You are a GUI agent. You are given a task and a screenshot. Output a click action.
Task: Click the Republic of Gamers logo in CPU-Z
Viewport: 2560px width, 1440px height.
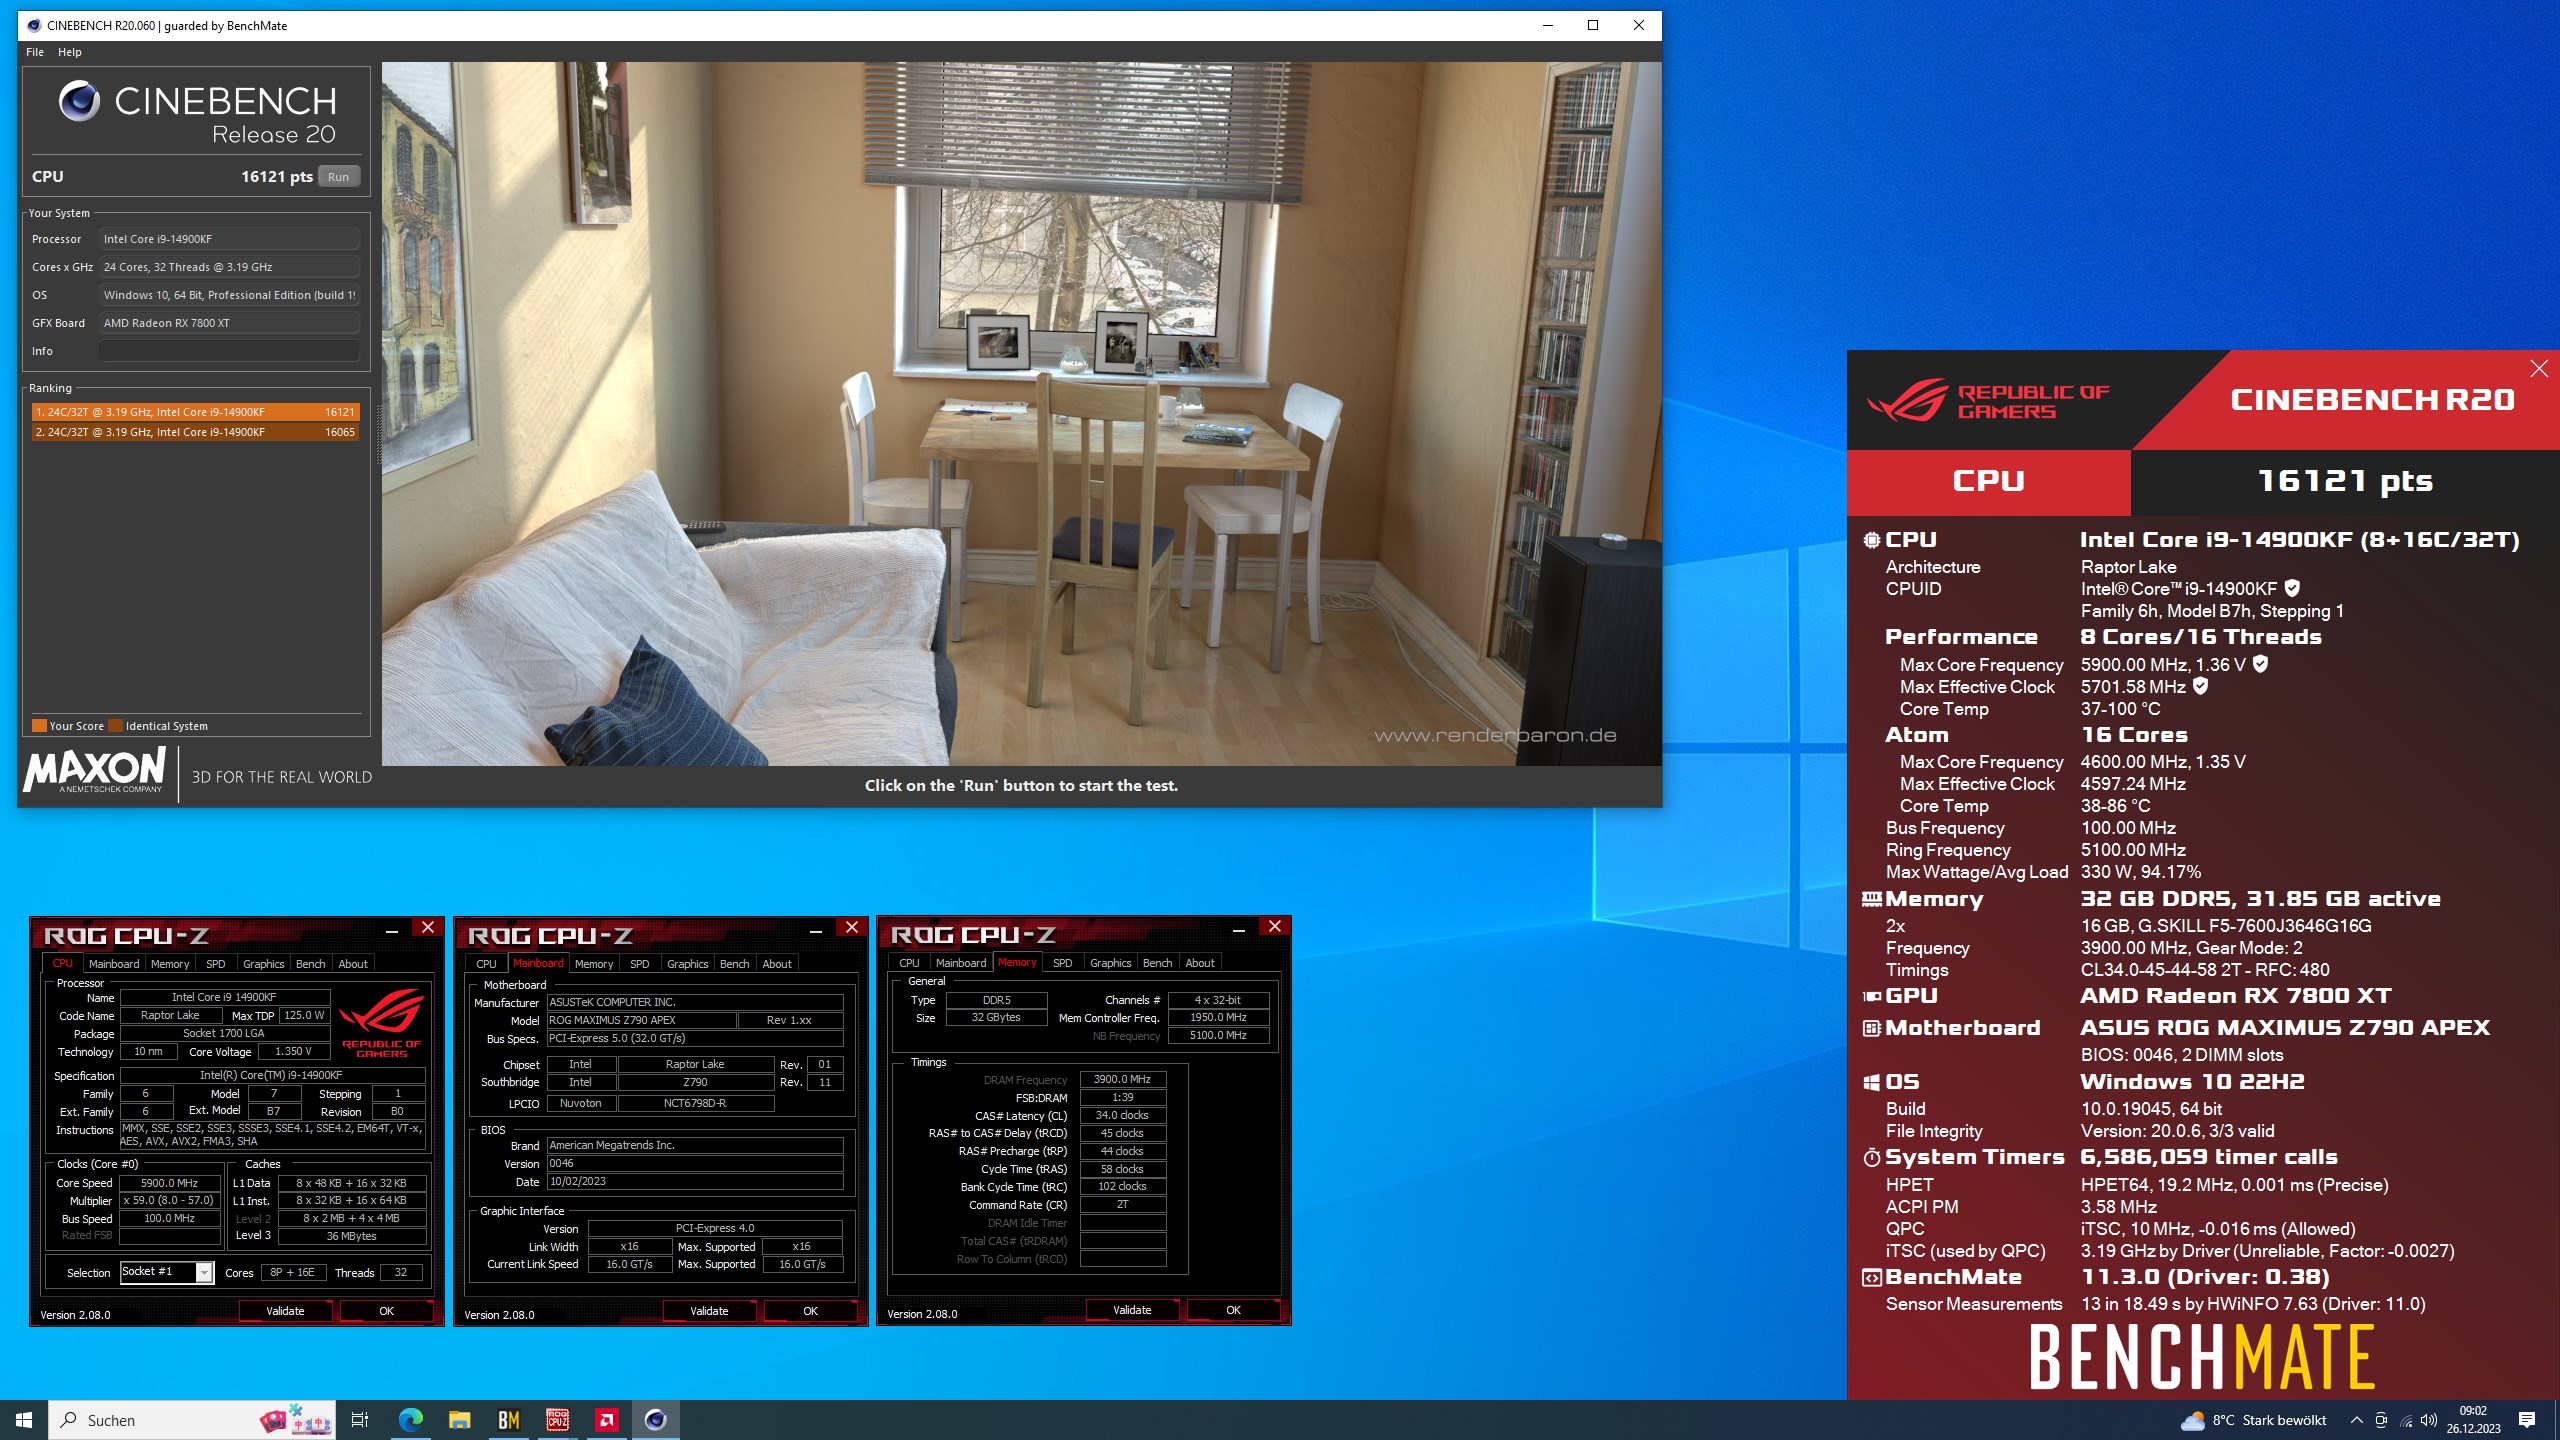(x=381, y=1022)
